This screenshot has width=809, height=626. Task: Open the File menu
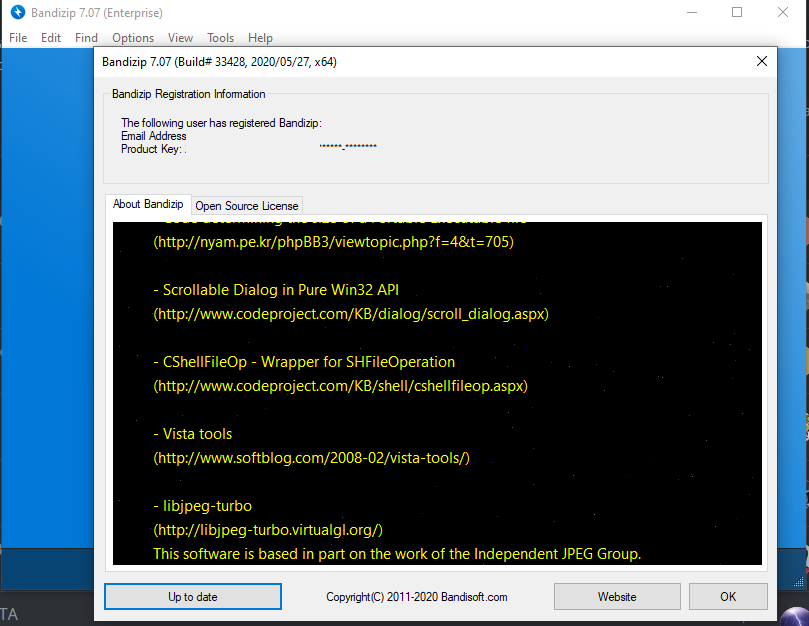tap(18, 38)
